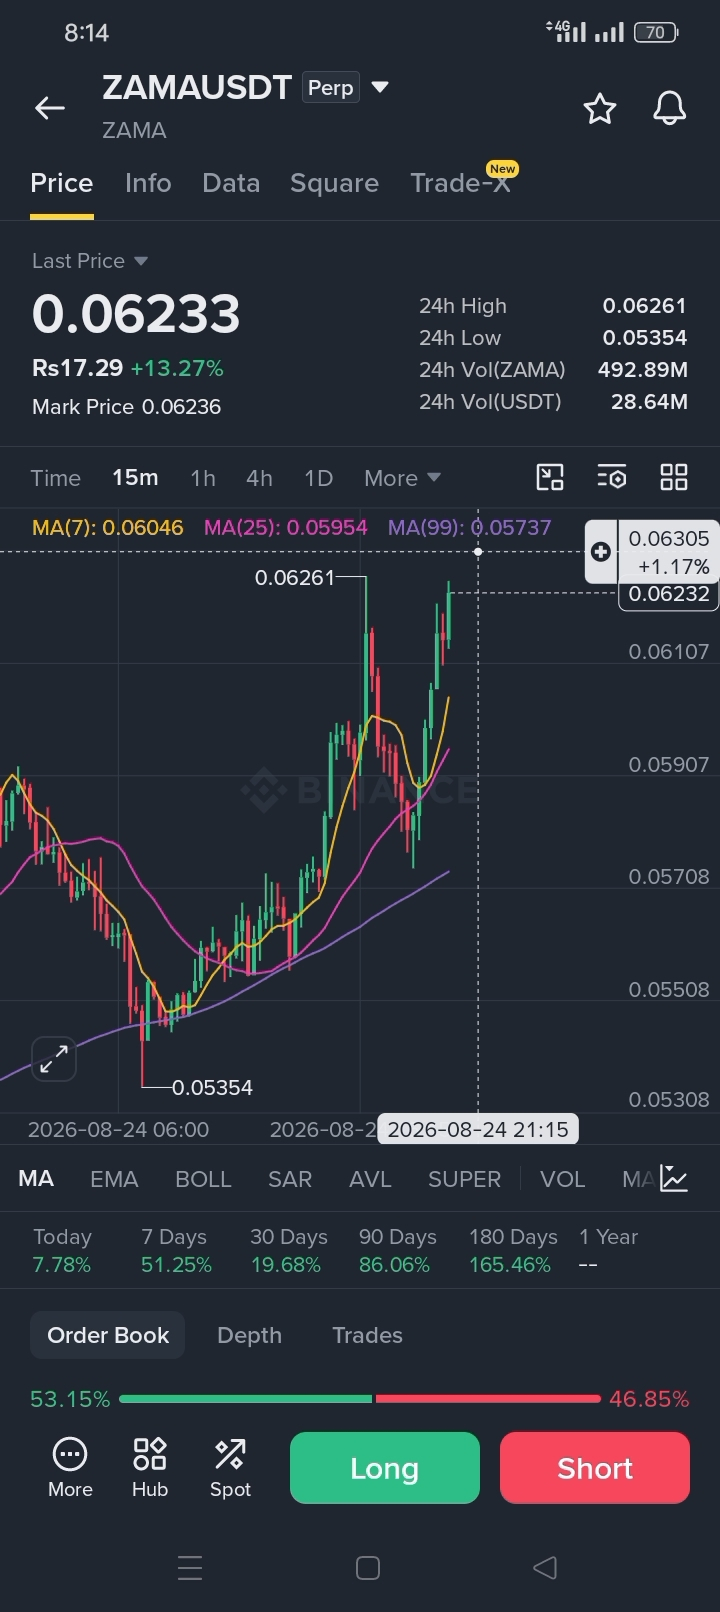
Task: Toggle the EMA indicator
Action: click(x=114, y=1179)
